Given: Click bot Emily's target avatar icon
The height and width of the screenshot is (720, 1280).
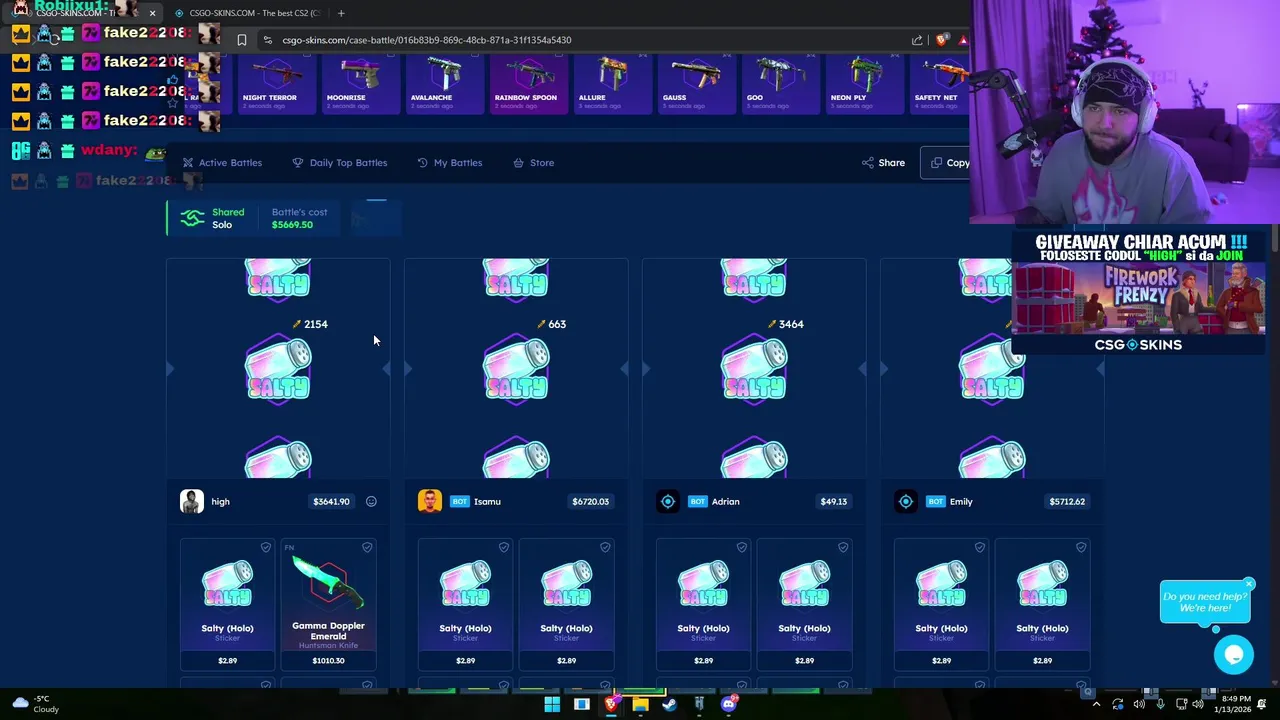Looking at the screenshot, I should coord(906,501).
